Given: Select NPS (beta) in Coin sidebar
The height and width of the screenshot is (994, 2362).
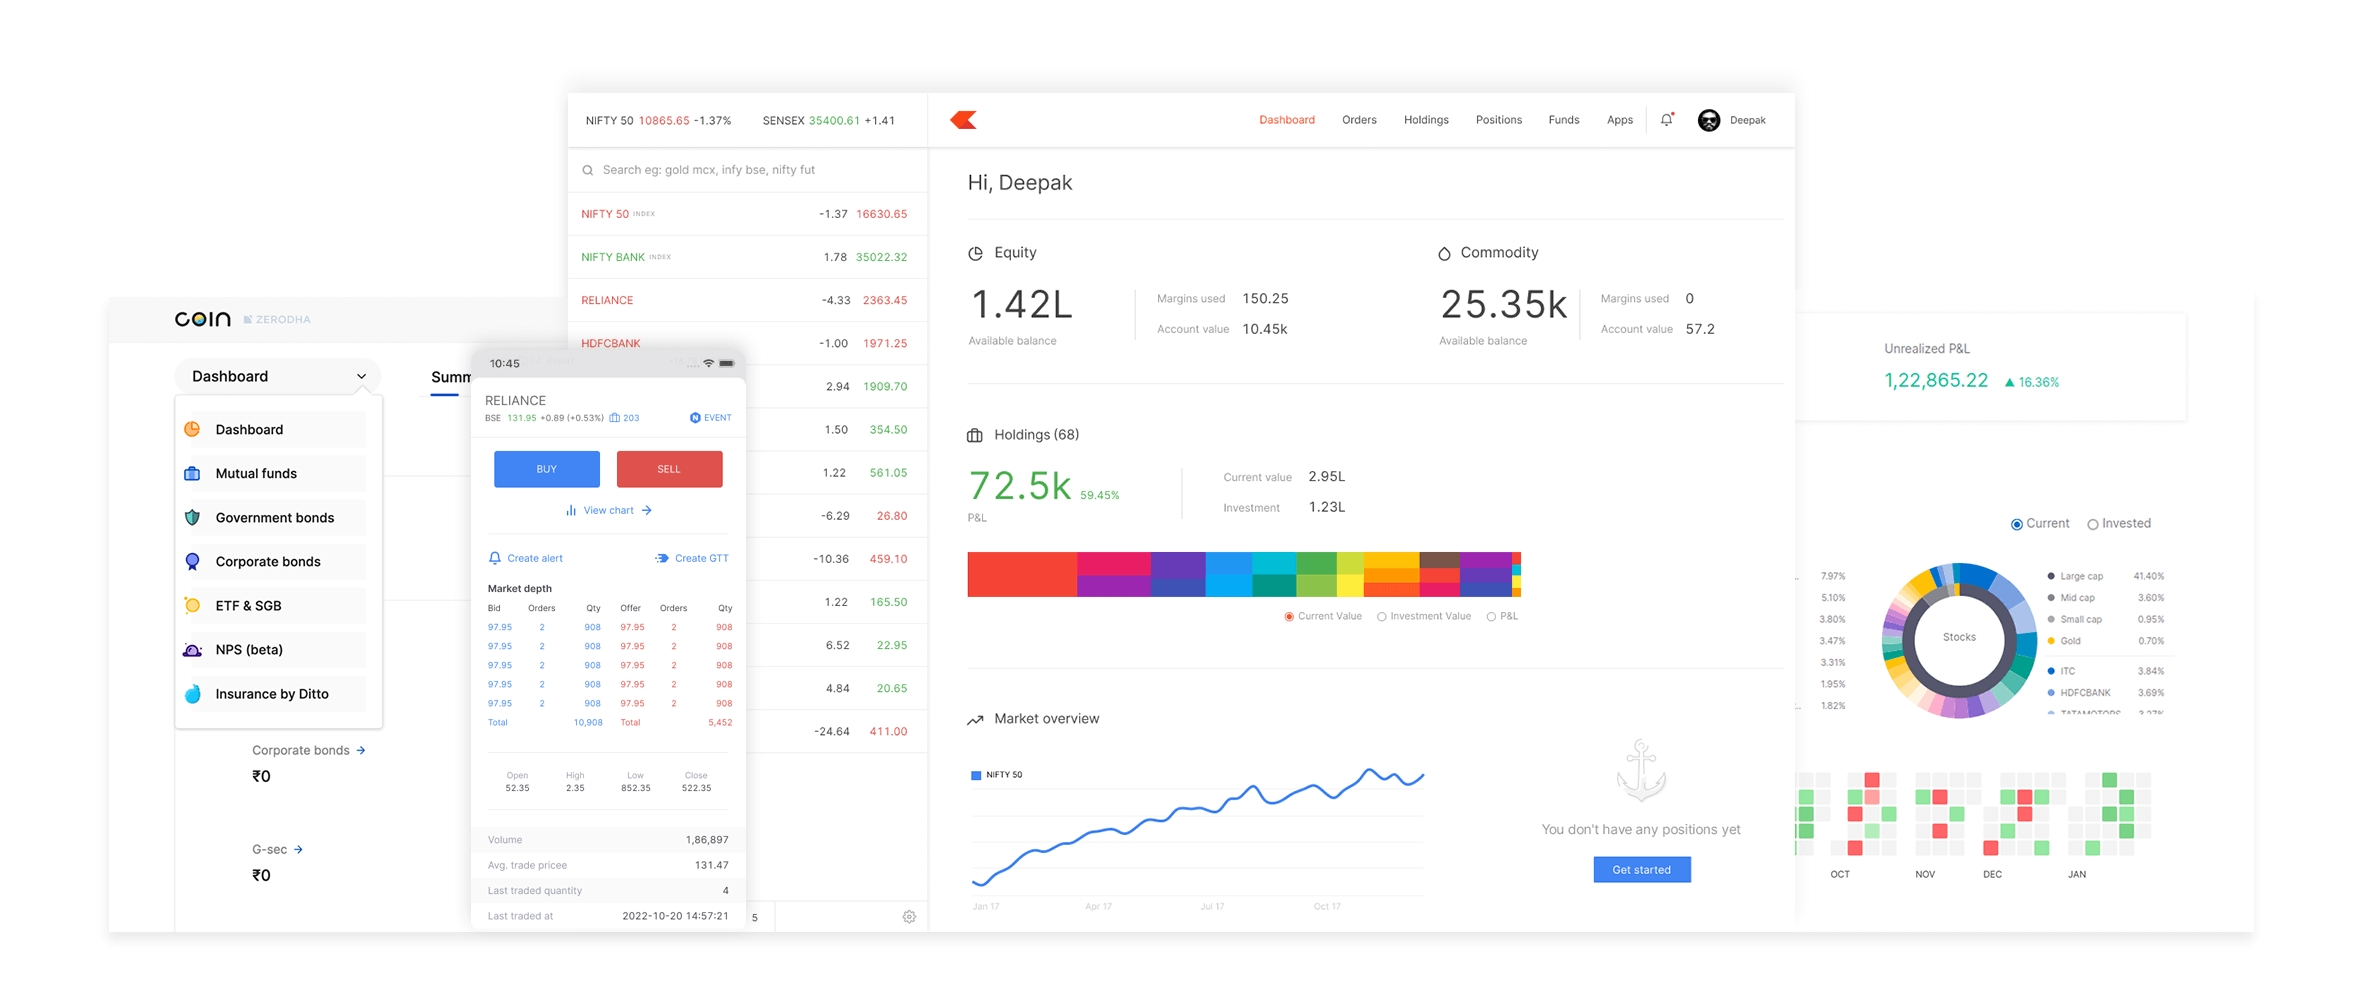Looking at the screenshot, I should coord(248,649).
